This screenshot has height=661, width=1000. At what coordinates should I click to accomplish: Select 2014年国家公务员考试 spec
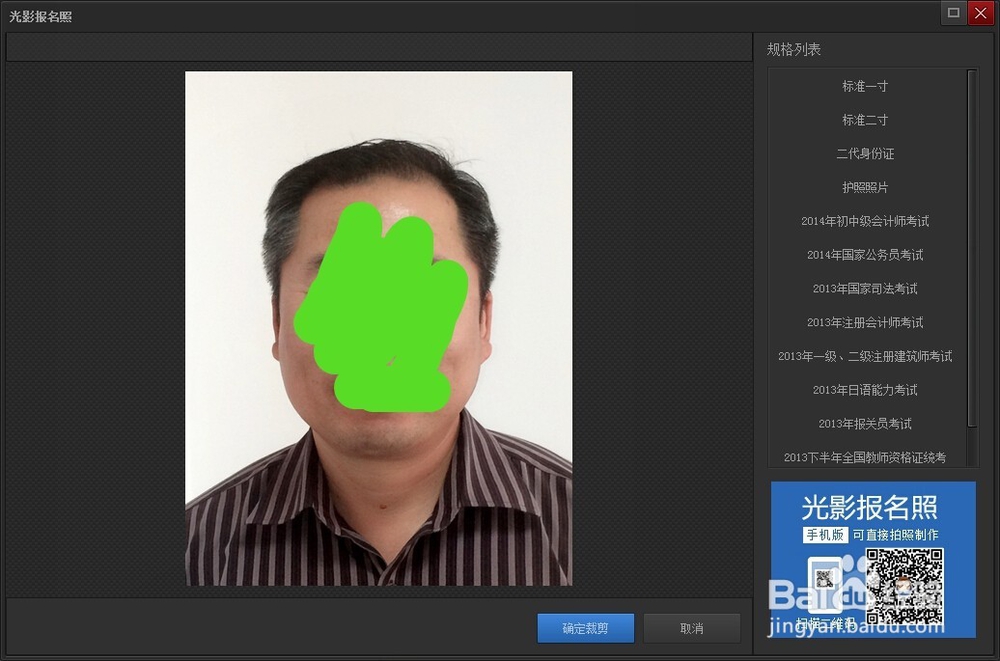click(865, 255)
